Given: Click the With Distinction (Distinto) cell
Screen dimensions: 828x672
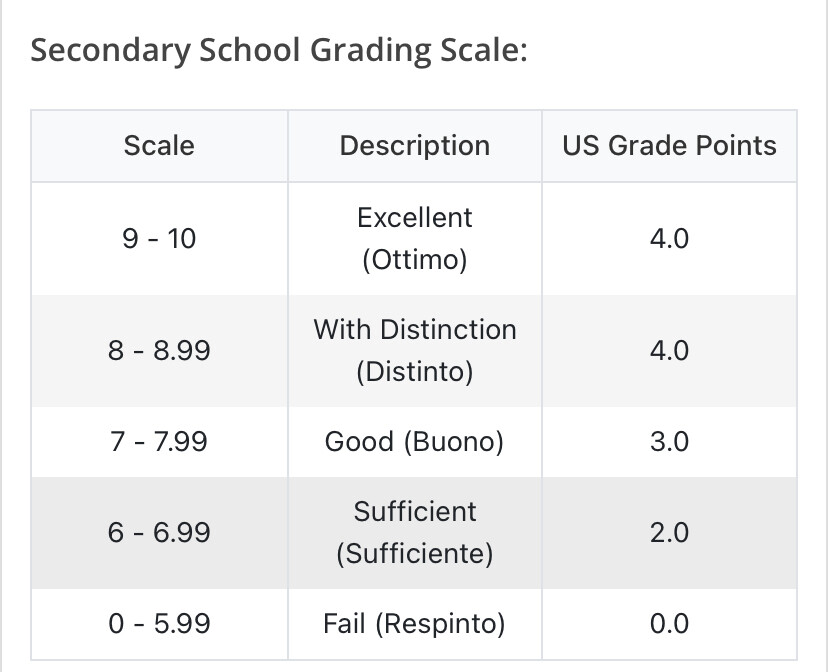Looking at the screenshot, I should pos(415,351).
